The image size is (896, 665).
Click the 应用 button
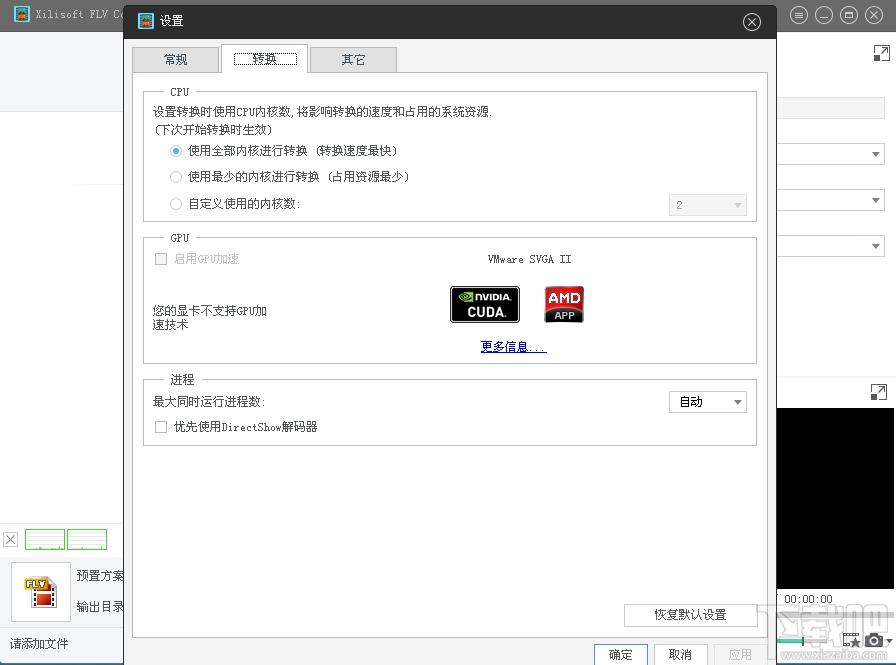coord(740,655)
